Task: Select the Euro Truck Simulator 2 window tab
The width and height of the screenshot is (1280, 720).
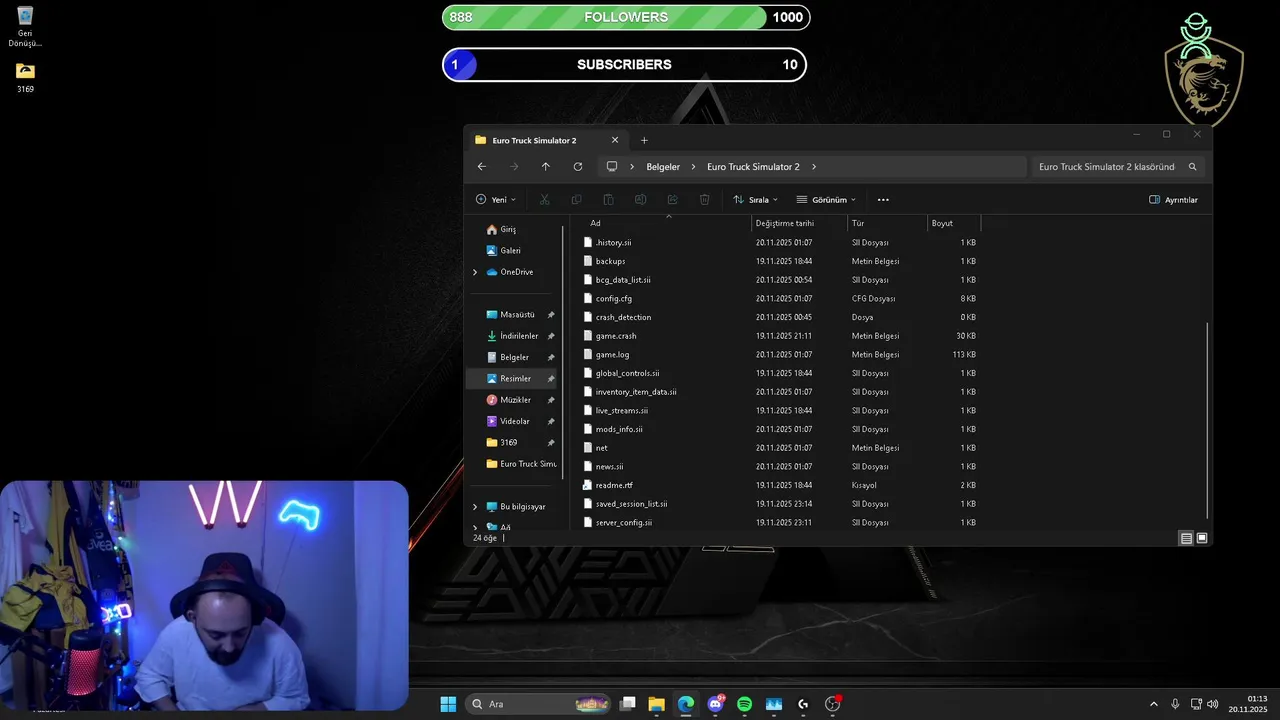Action: click(547, 140)
